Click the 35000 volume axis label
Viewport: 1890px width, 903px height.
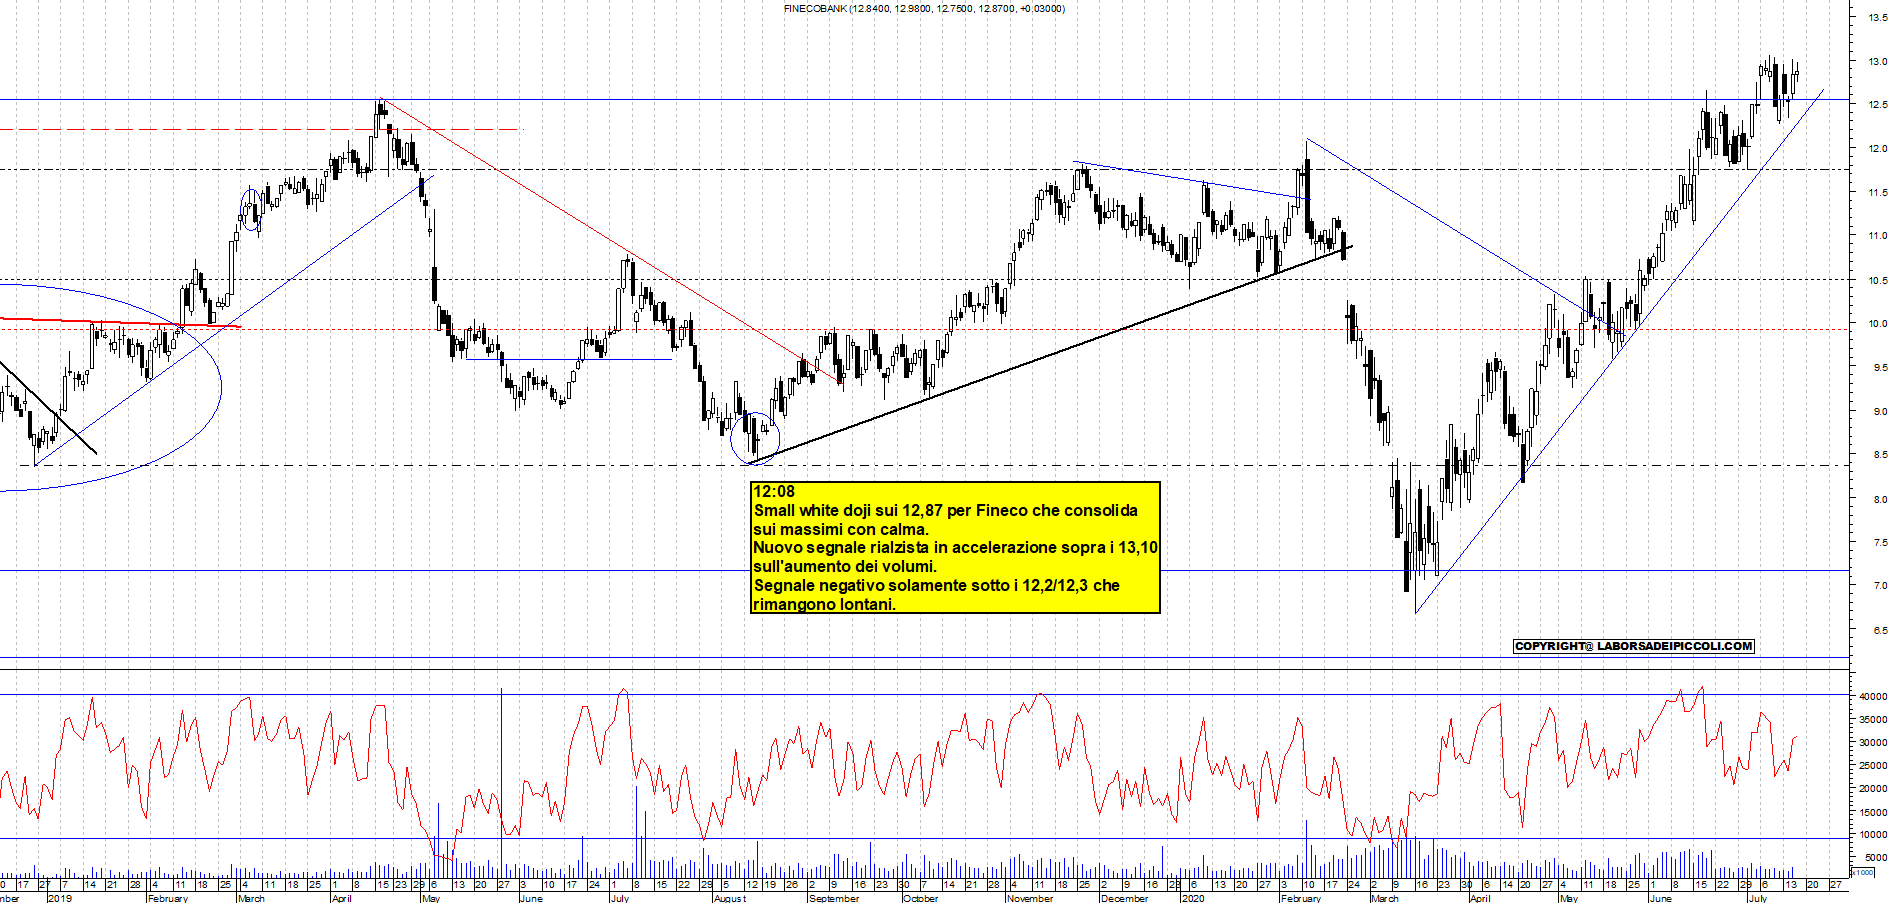coord(1873,719)
